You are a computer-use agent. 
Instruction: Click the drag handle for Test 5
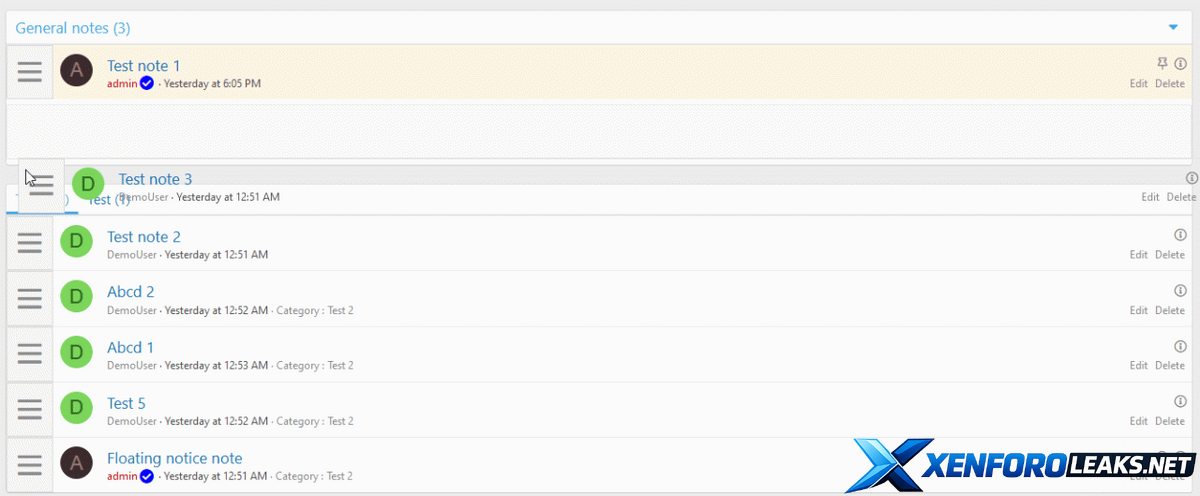coord(30,410)
